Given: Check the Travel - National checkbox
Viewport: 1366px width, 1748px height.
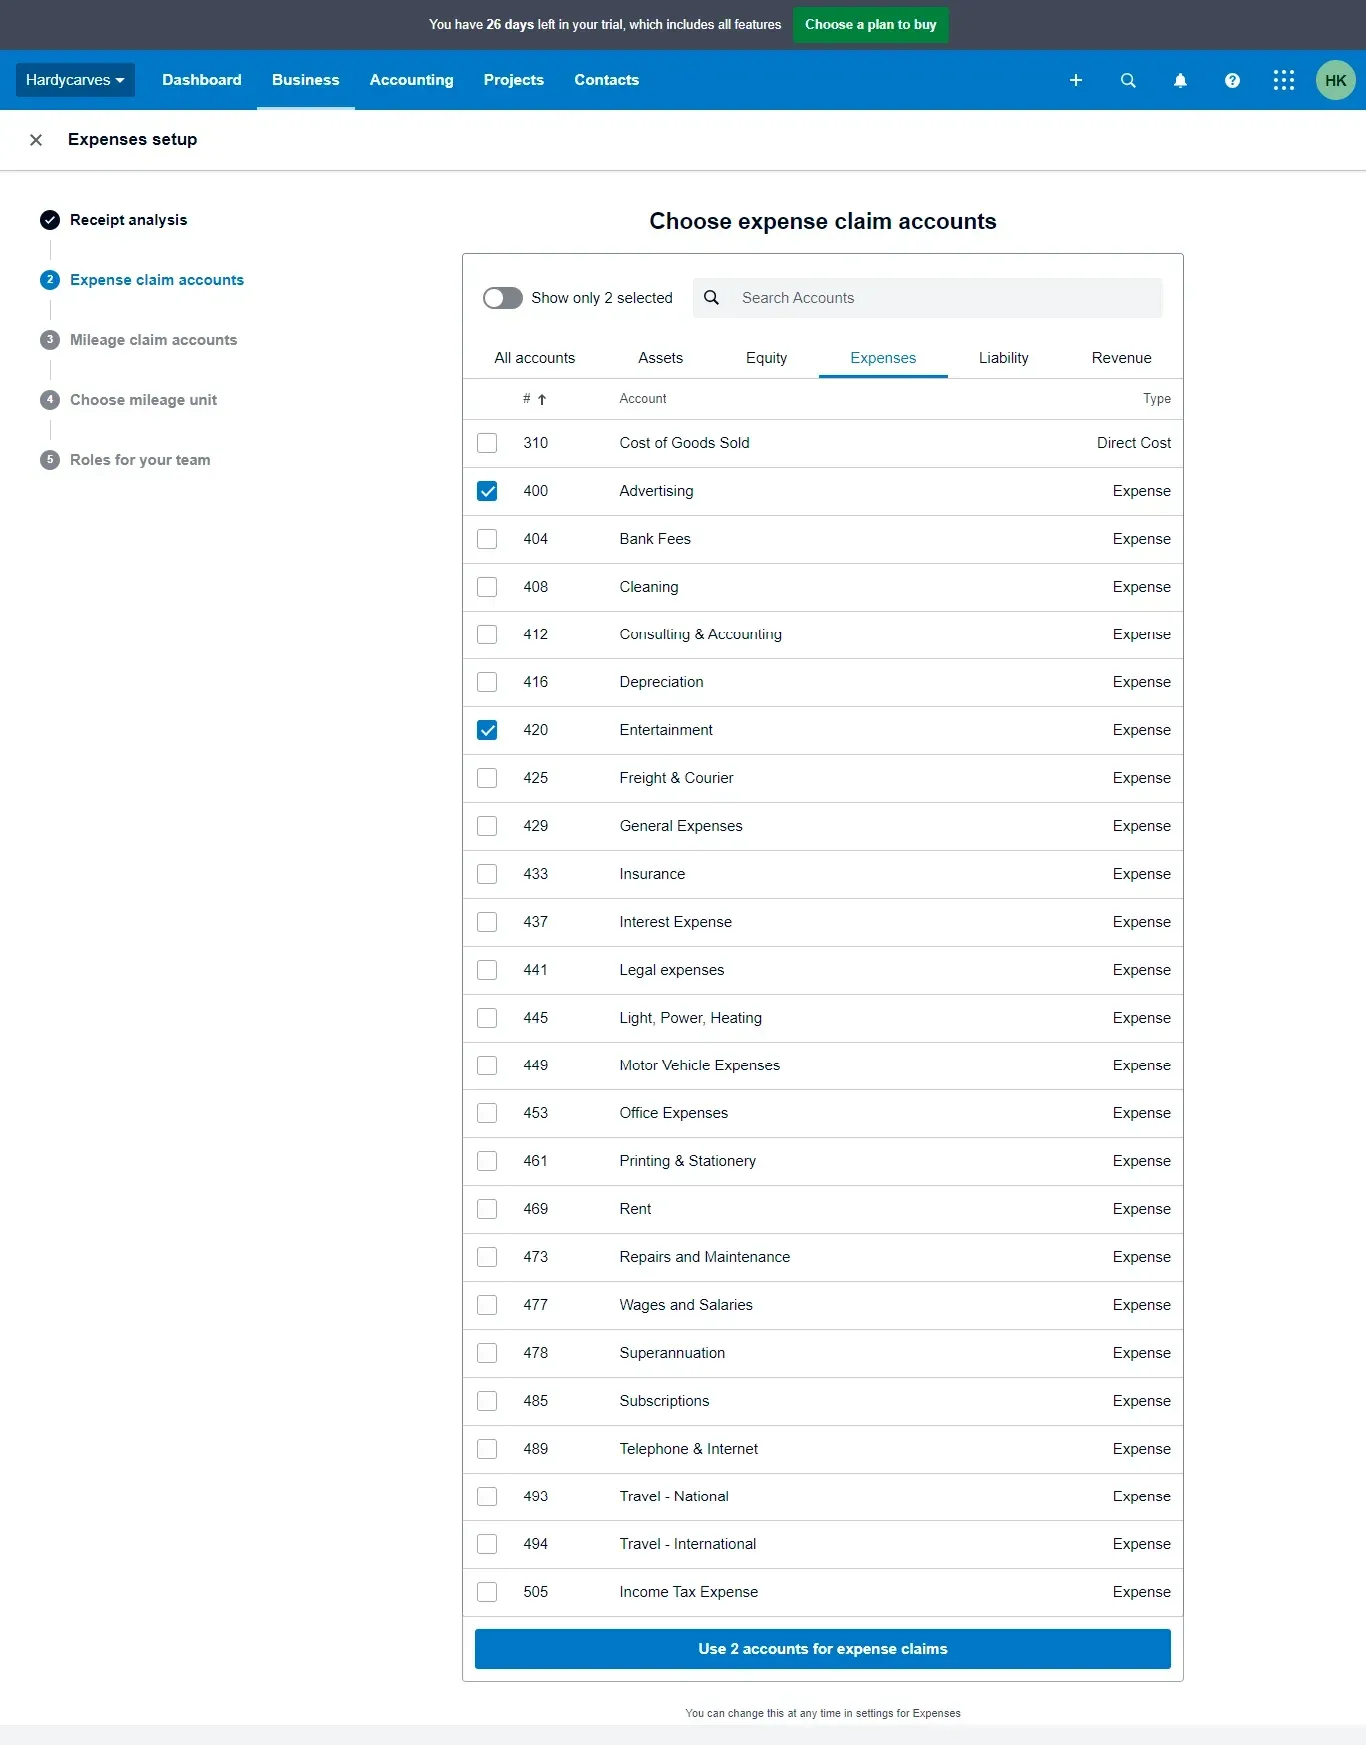Looking at the screenshot, I should click(487, 1496).
